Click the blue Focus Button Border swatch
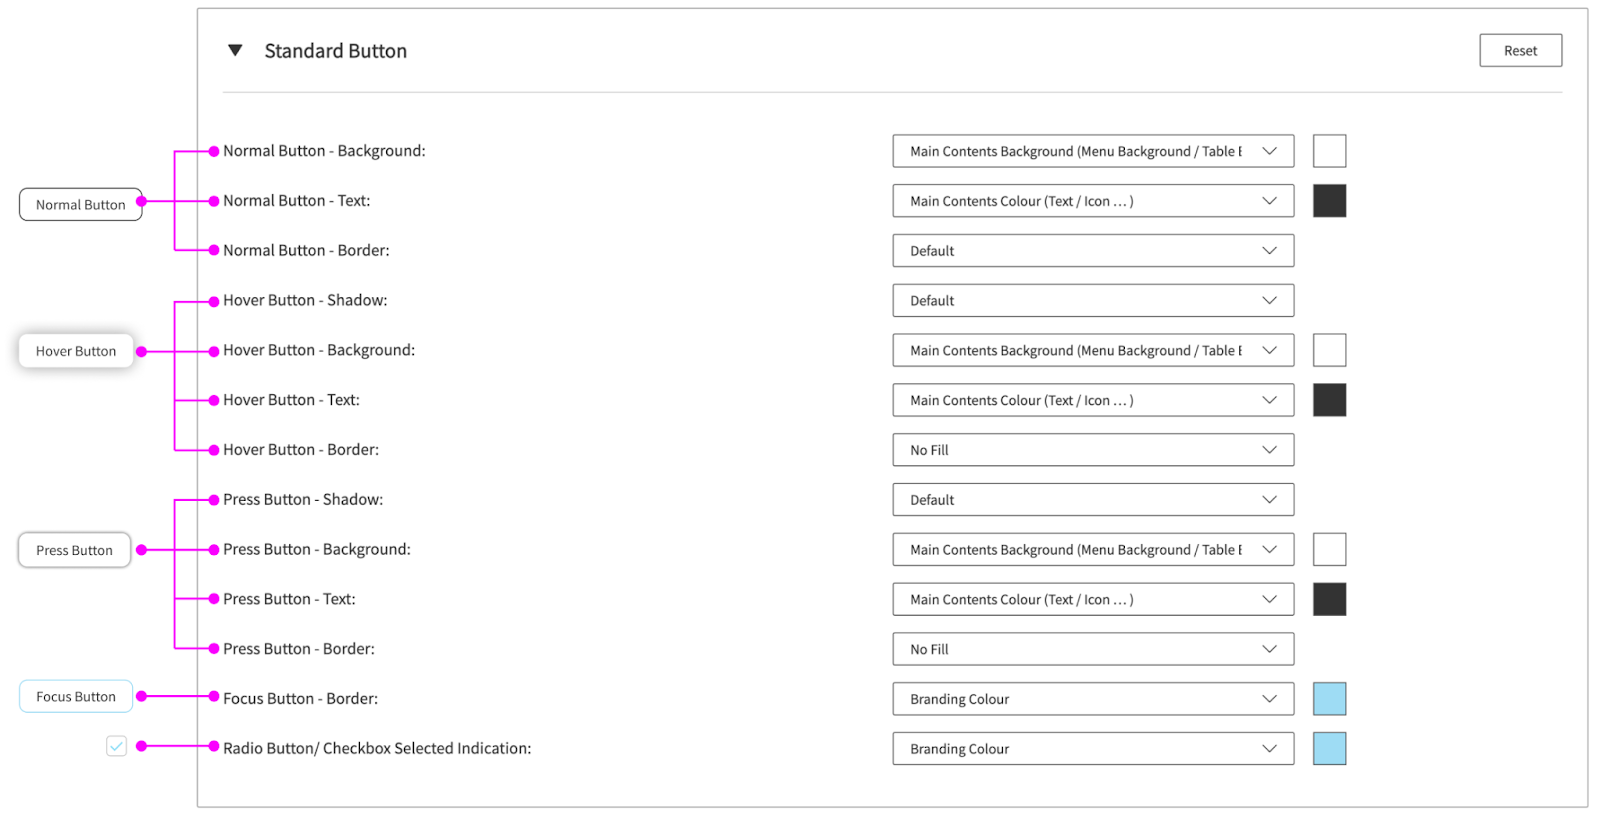The image size is (1600, 820). 1329,699
